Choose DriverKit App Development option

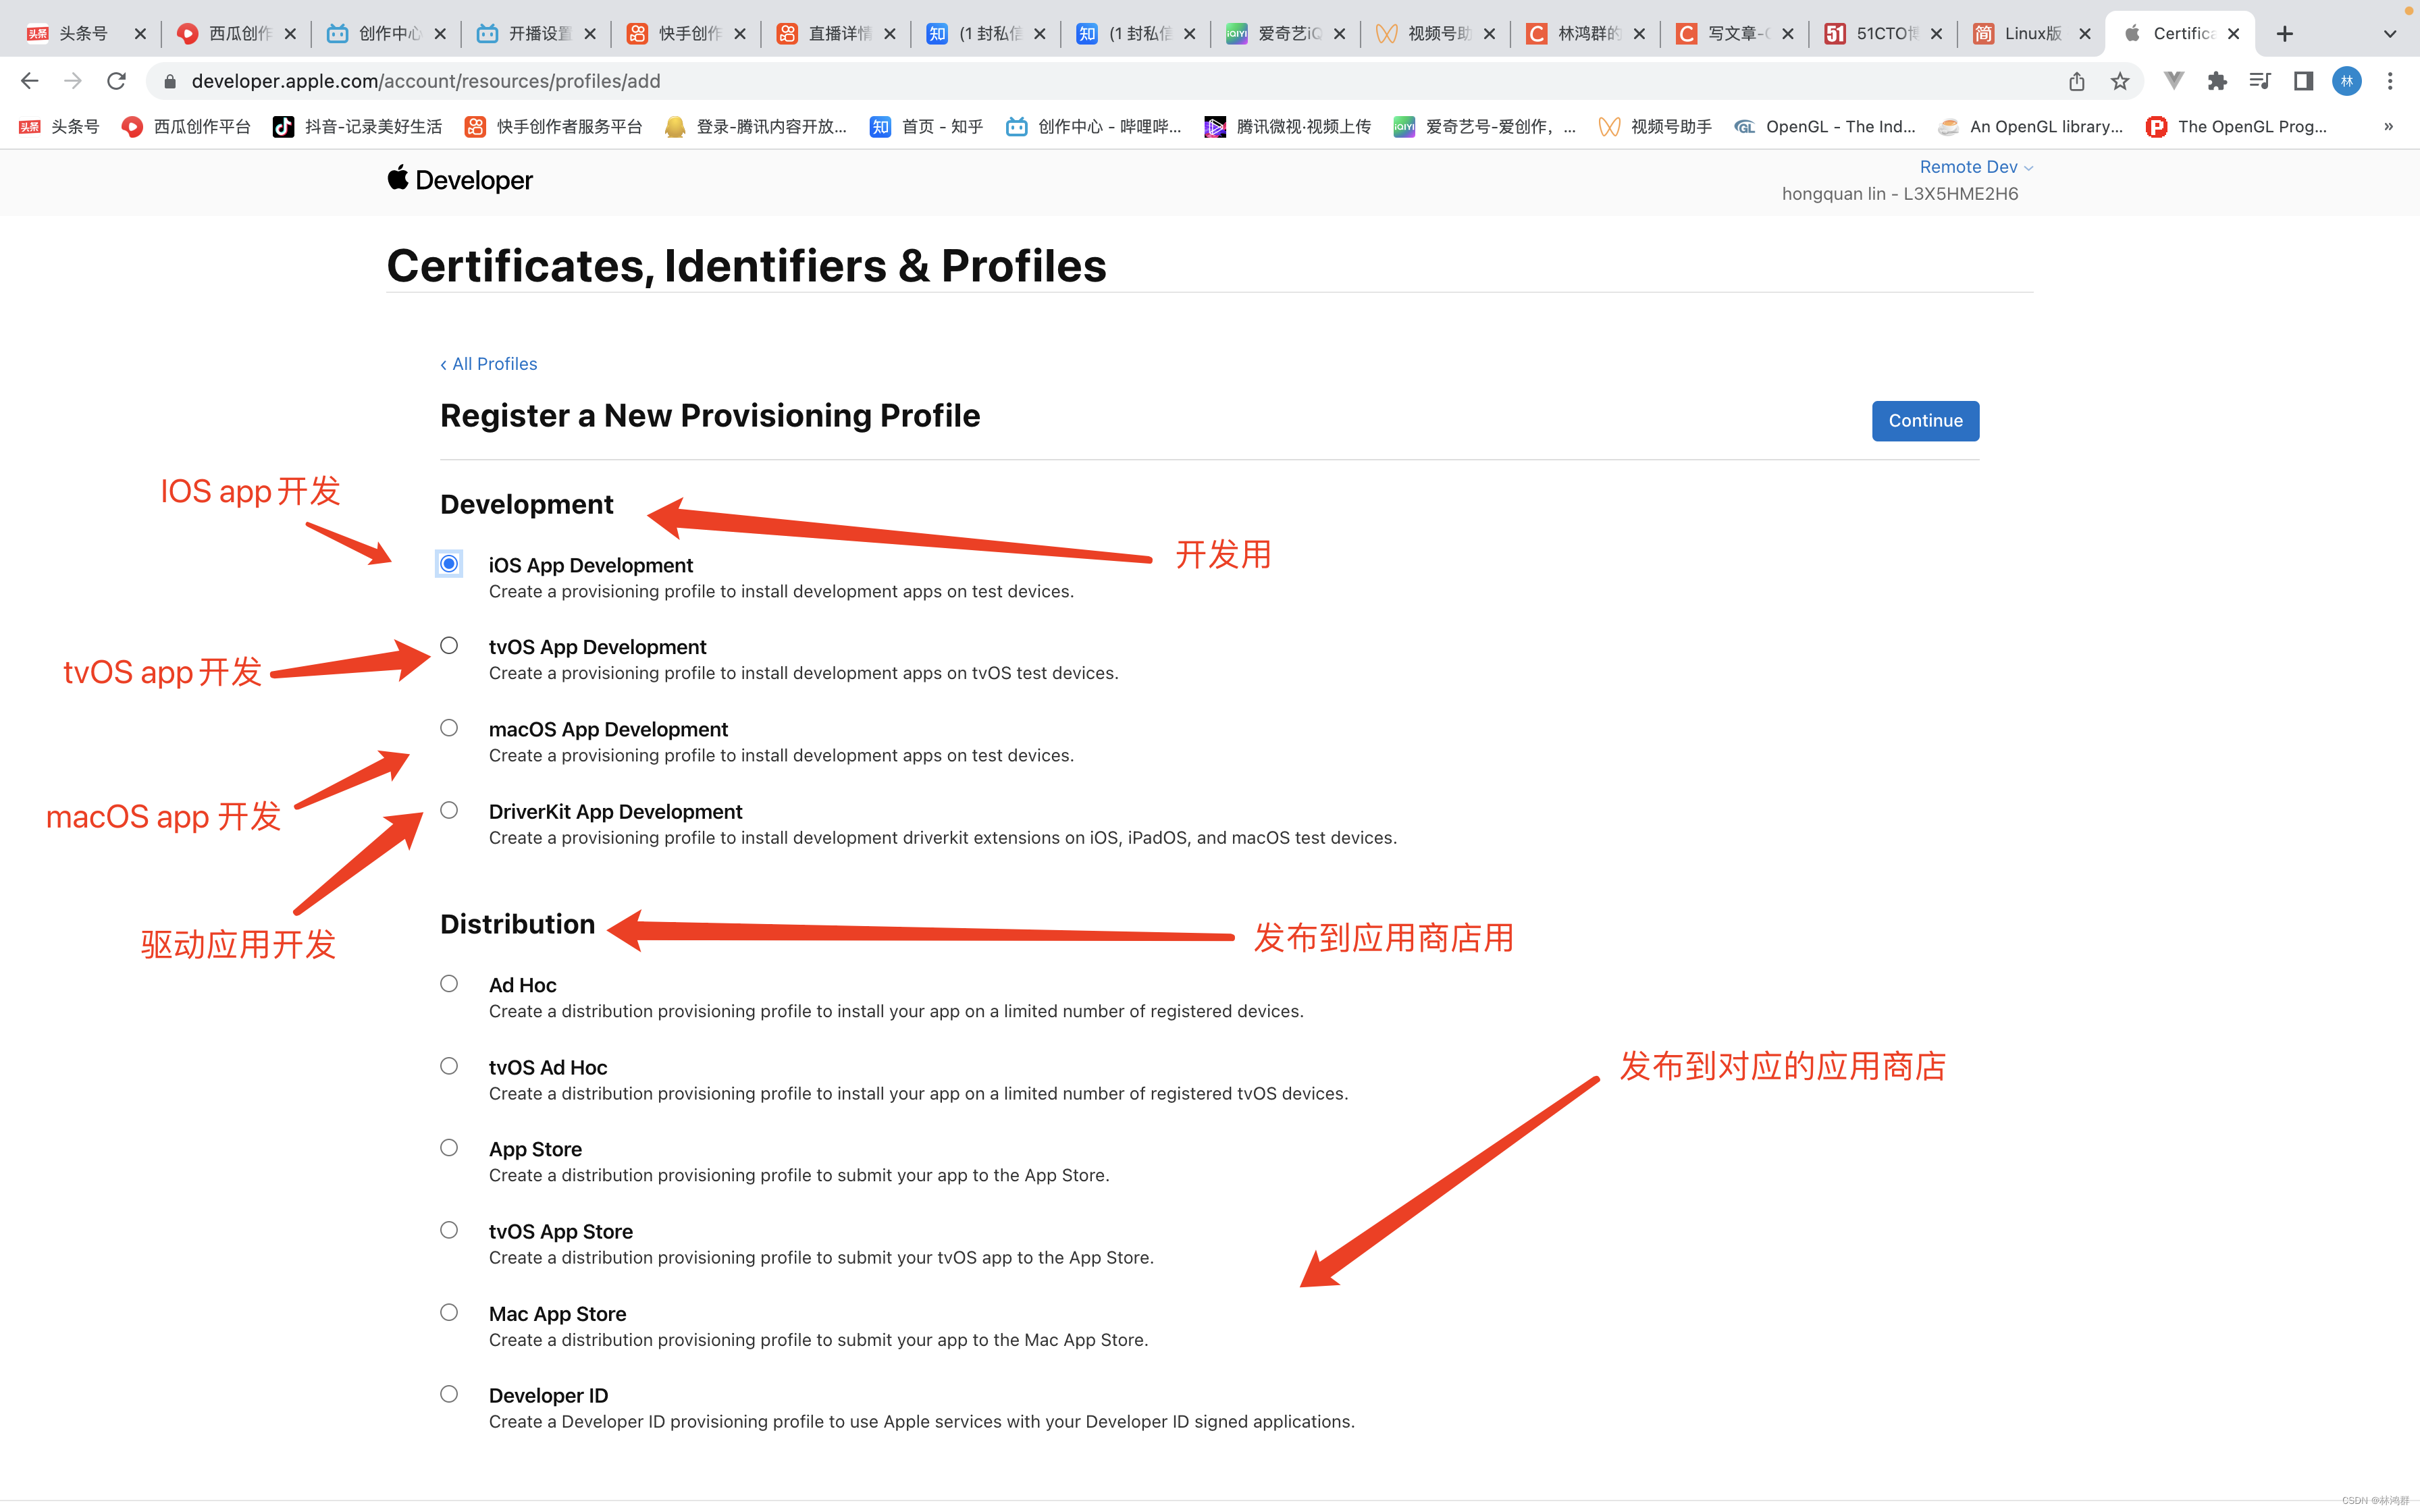coord(449,810)
